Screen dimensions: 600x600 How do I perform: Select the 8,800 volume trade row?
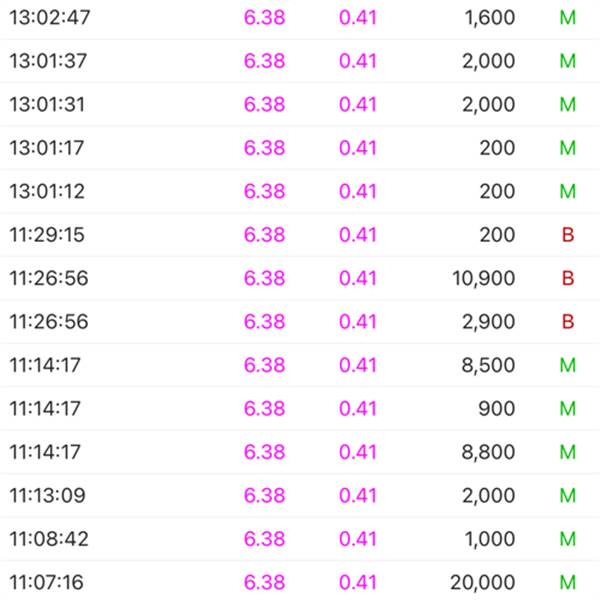pos(300,452)
